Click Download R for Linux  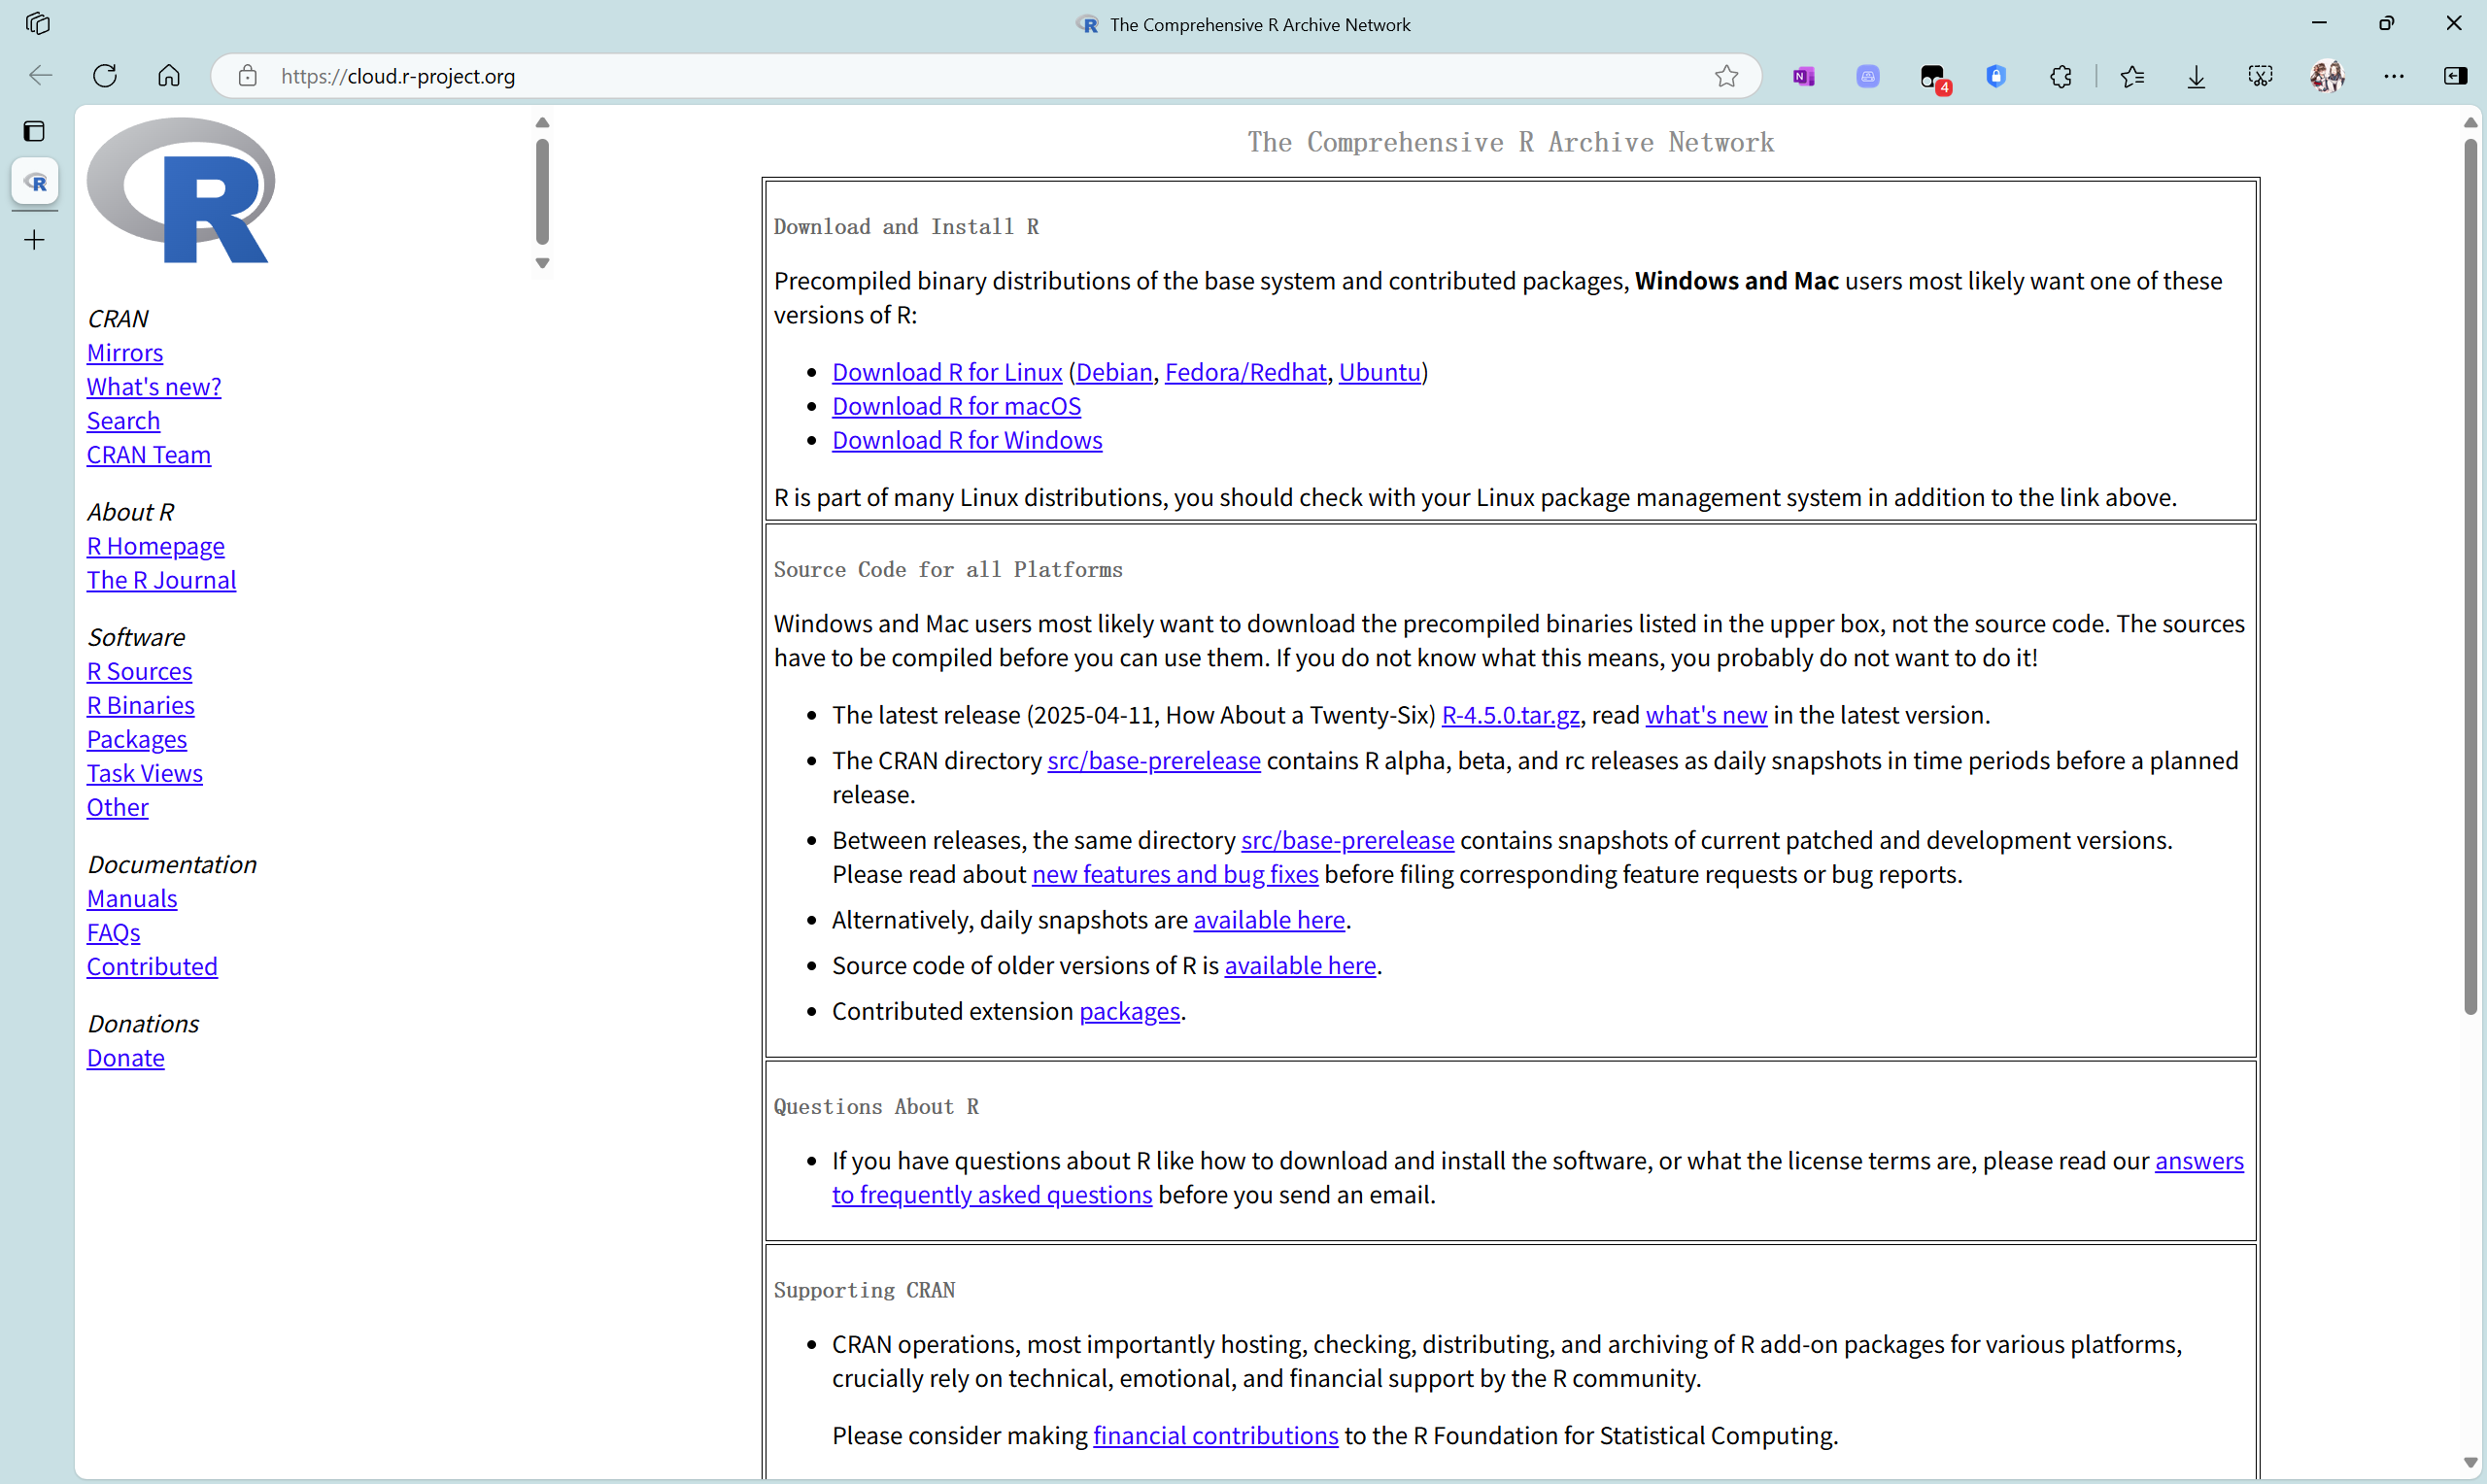(x=947, y=372)
